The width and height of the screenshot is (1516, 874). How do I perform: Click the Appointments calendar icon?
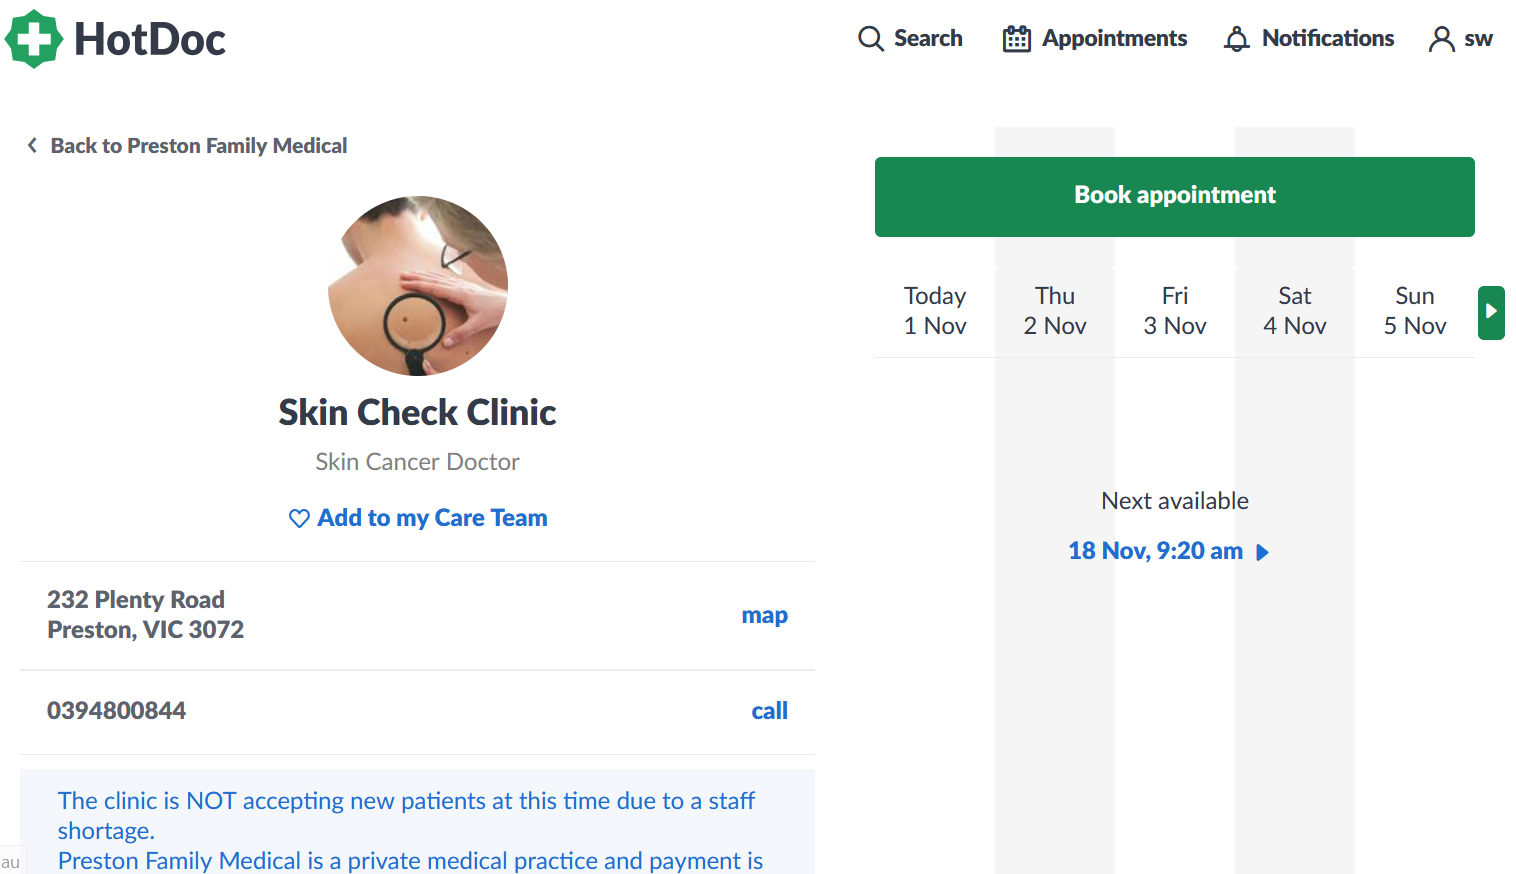click(x=1016, y=38)
